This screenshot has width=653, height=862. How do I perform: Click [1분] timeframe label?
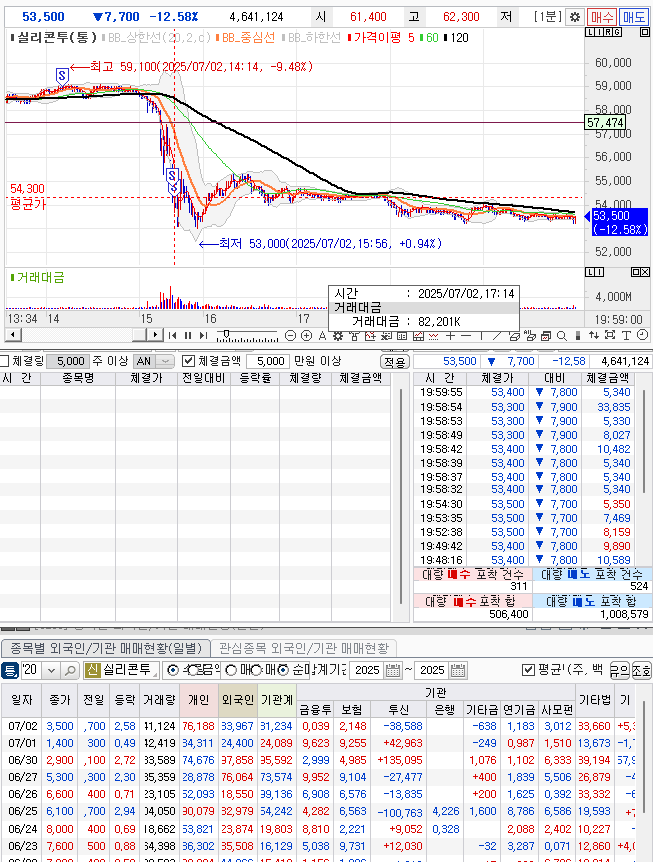click(547, 17)
